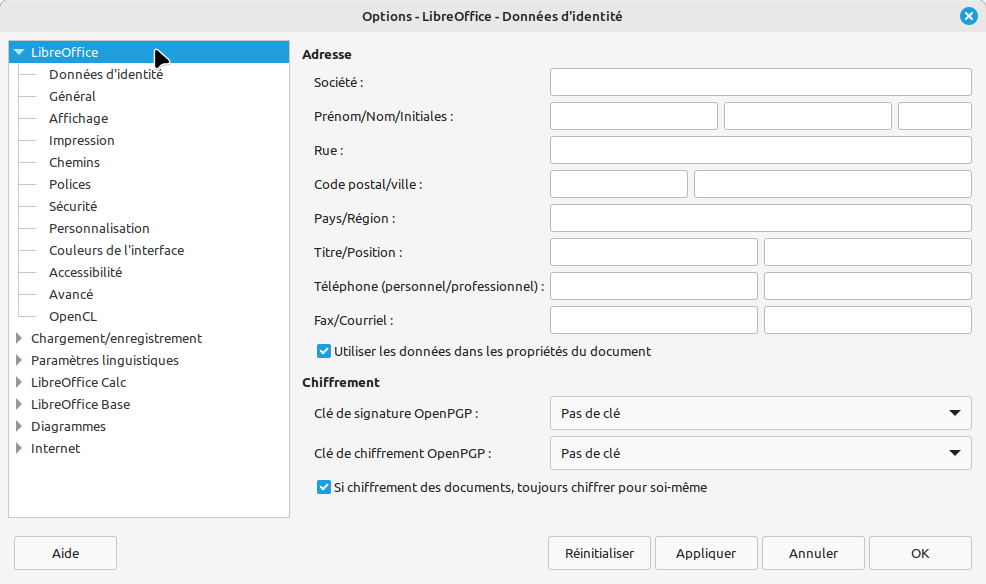Open the Clé de chiffrement OpenPGP dropdown
The width and height of the screenshot is (986, 584).
(x=760, y=453)
